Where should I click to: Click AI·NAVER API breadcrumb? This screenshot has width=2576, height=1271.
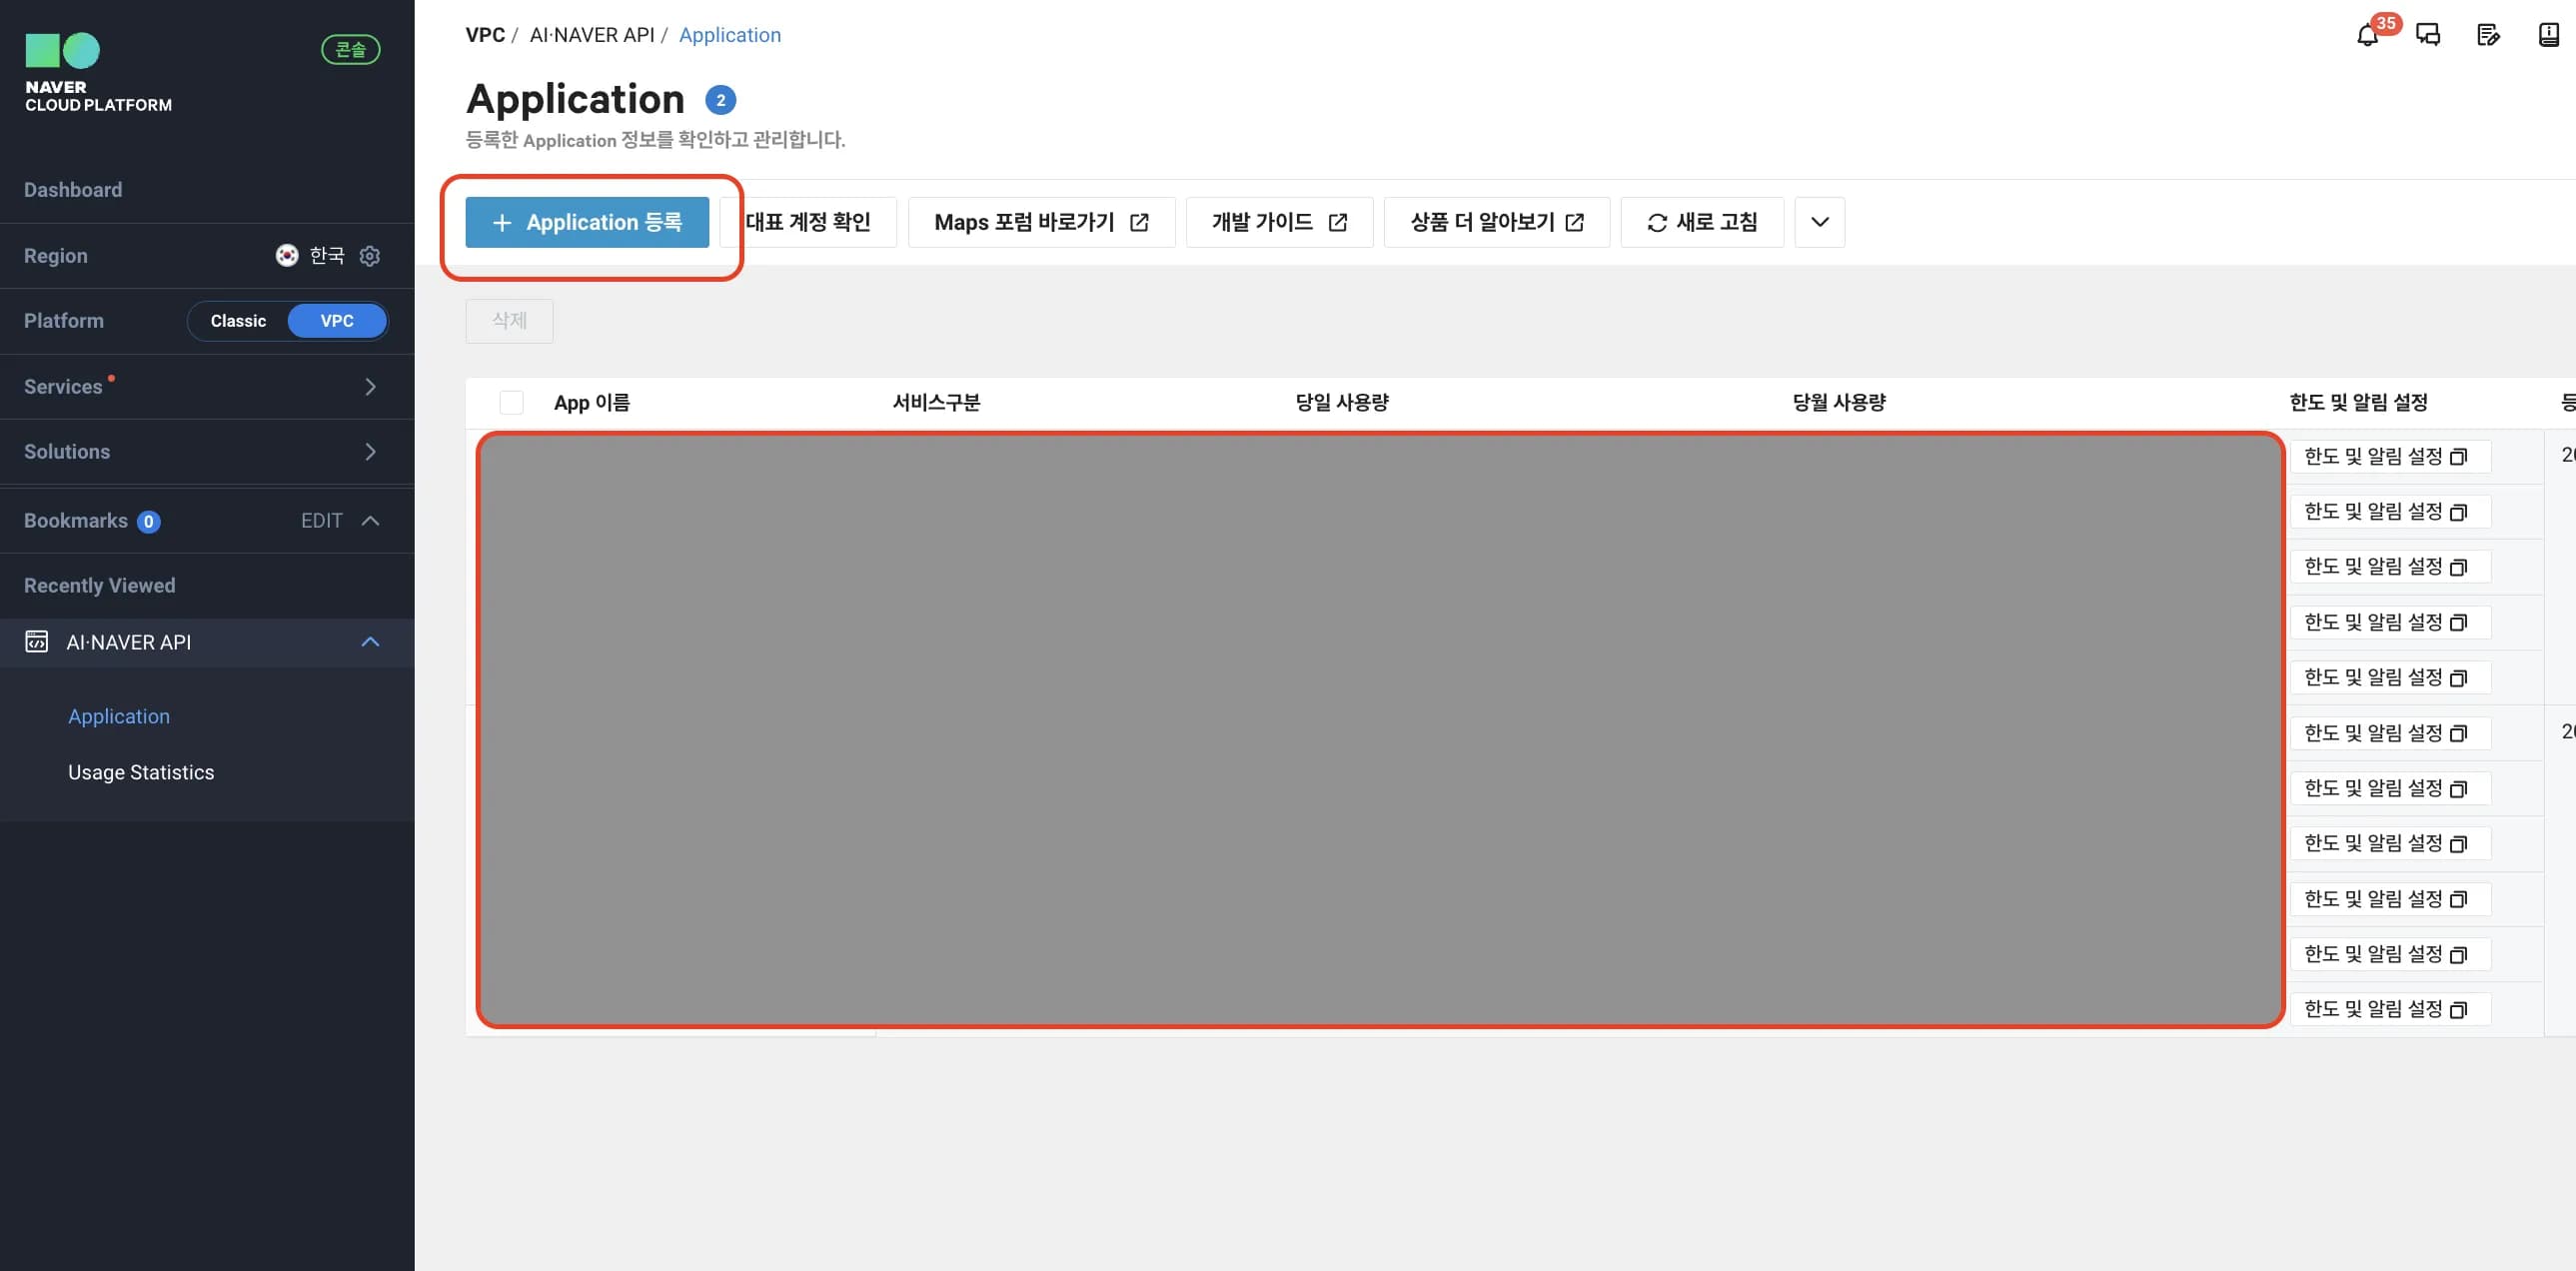(592, 35)
